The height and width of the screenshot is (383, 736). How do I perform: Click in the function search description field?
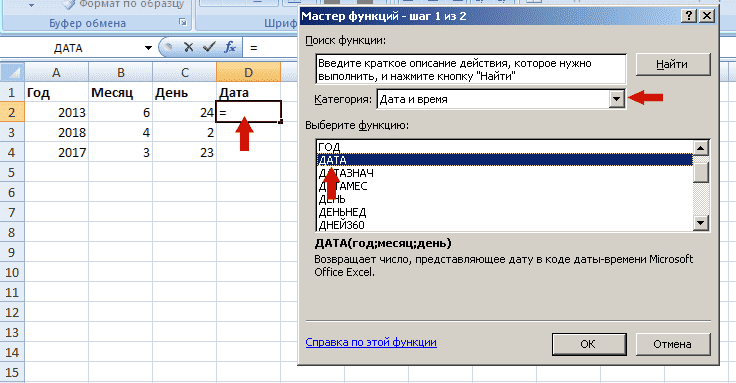pos(471,69)
